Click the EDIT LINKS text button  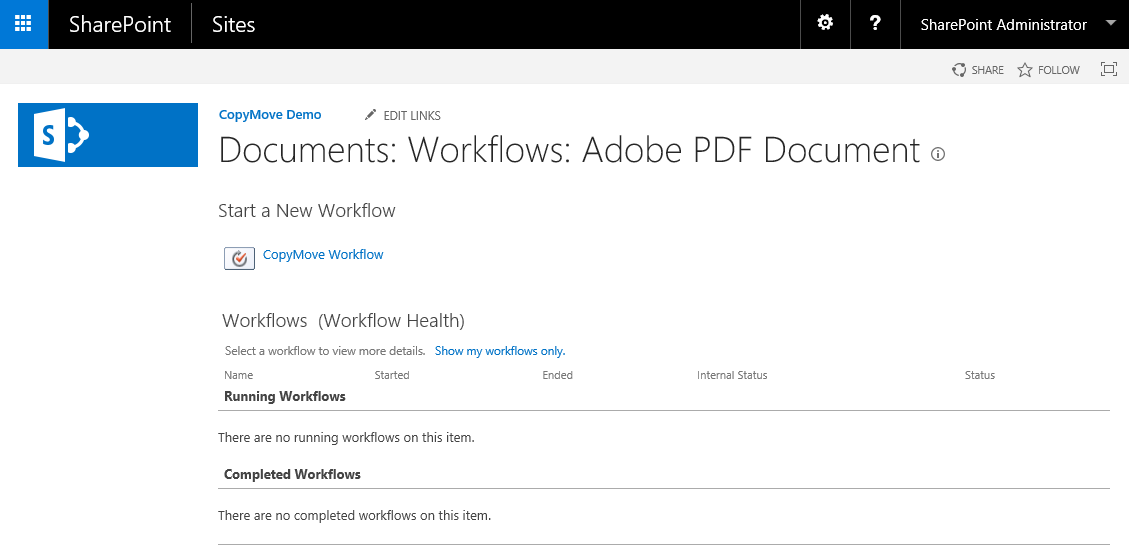click(412, 115)
